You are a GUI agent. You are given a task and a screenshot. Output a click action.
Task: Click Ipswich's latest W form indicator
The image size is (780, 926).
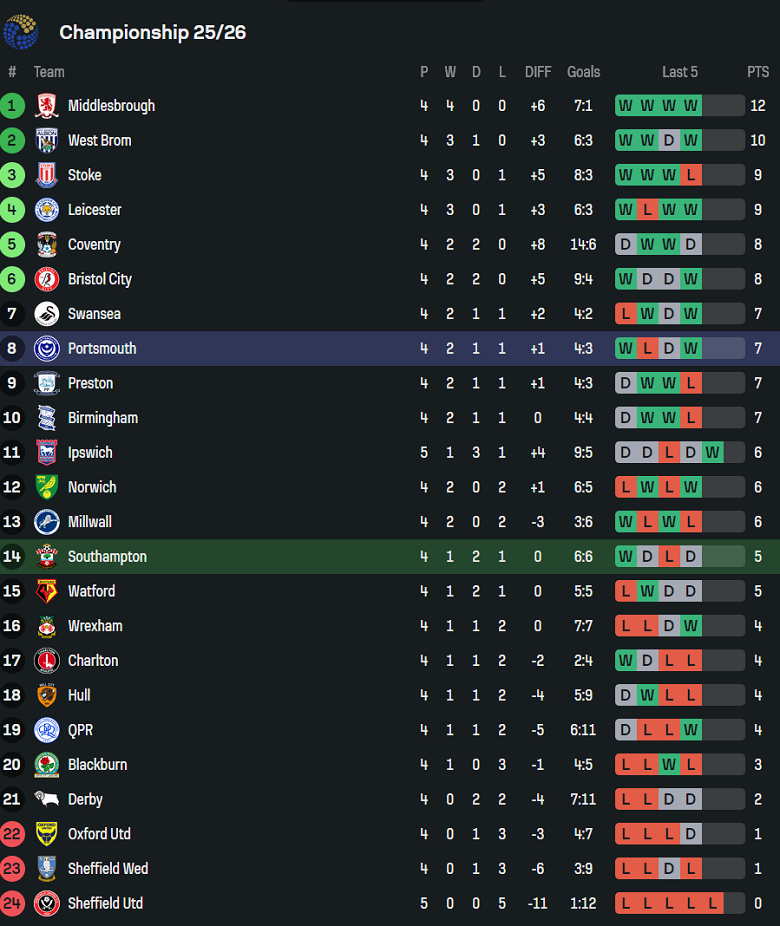(x=712, y=452)
